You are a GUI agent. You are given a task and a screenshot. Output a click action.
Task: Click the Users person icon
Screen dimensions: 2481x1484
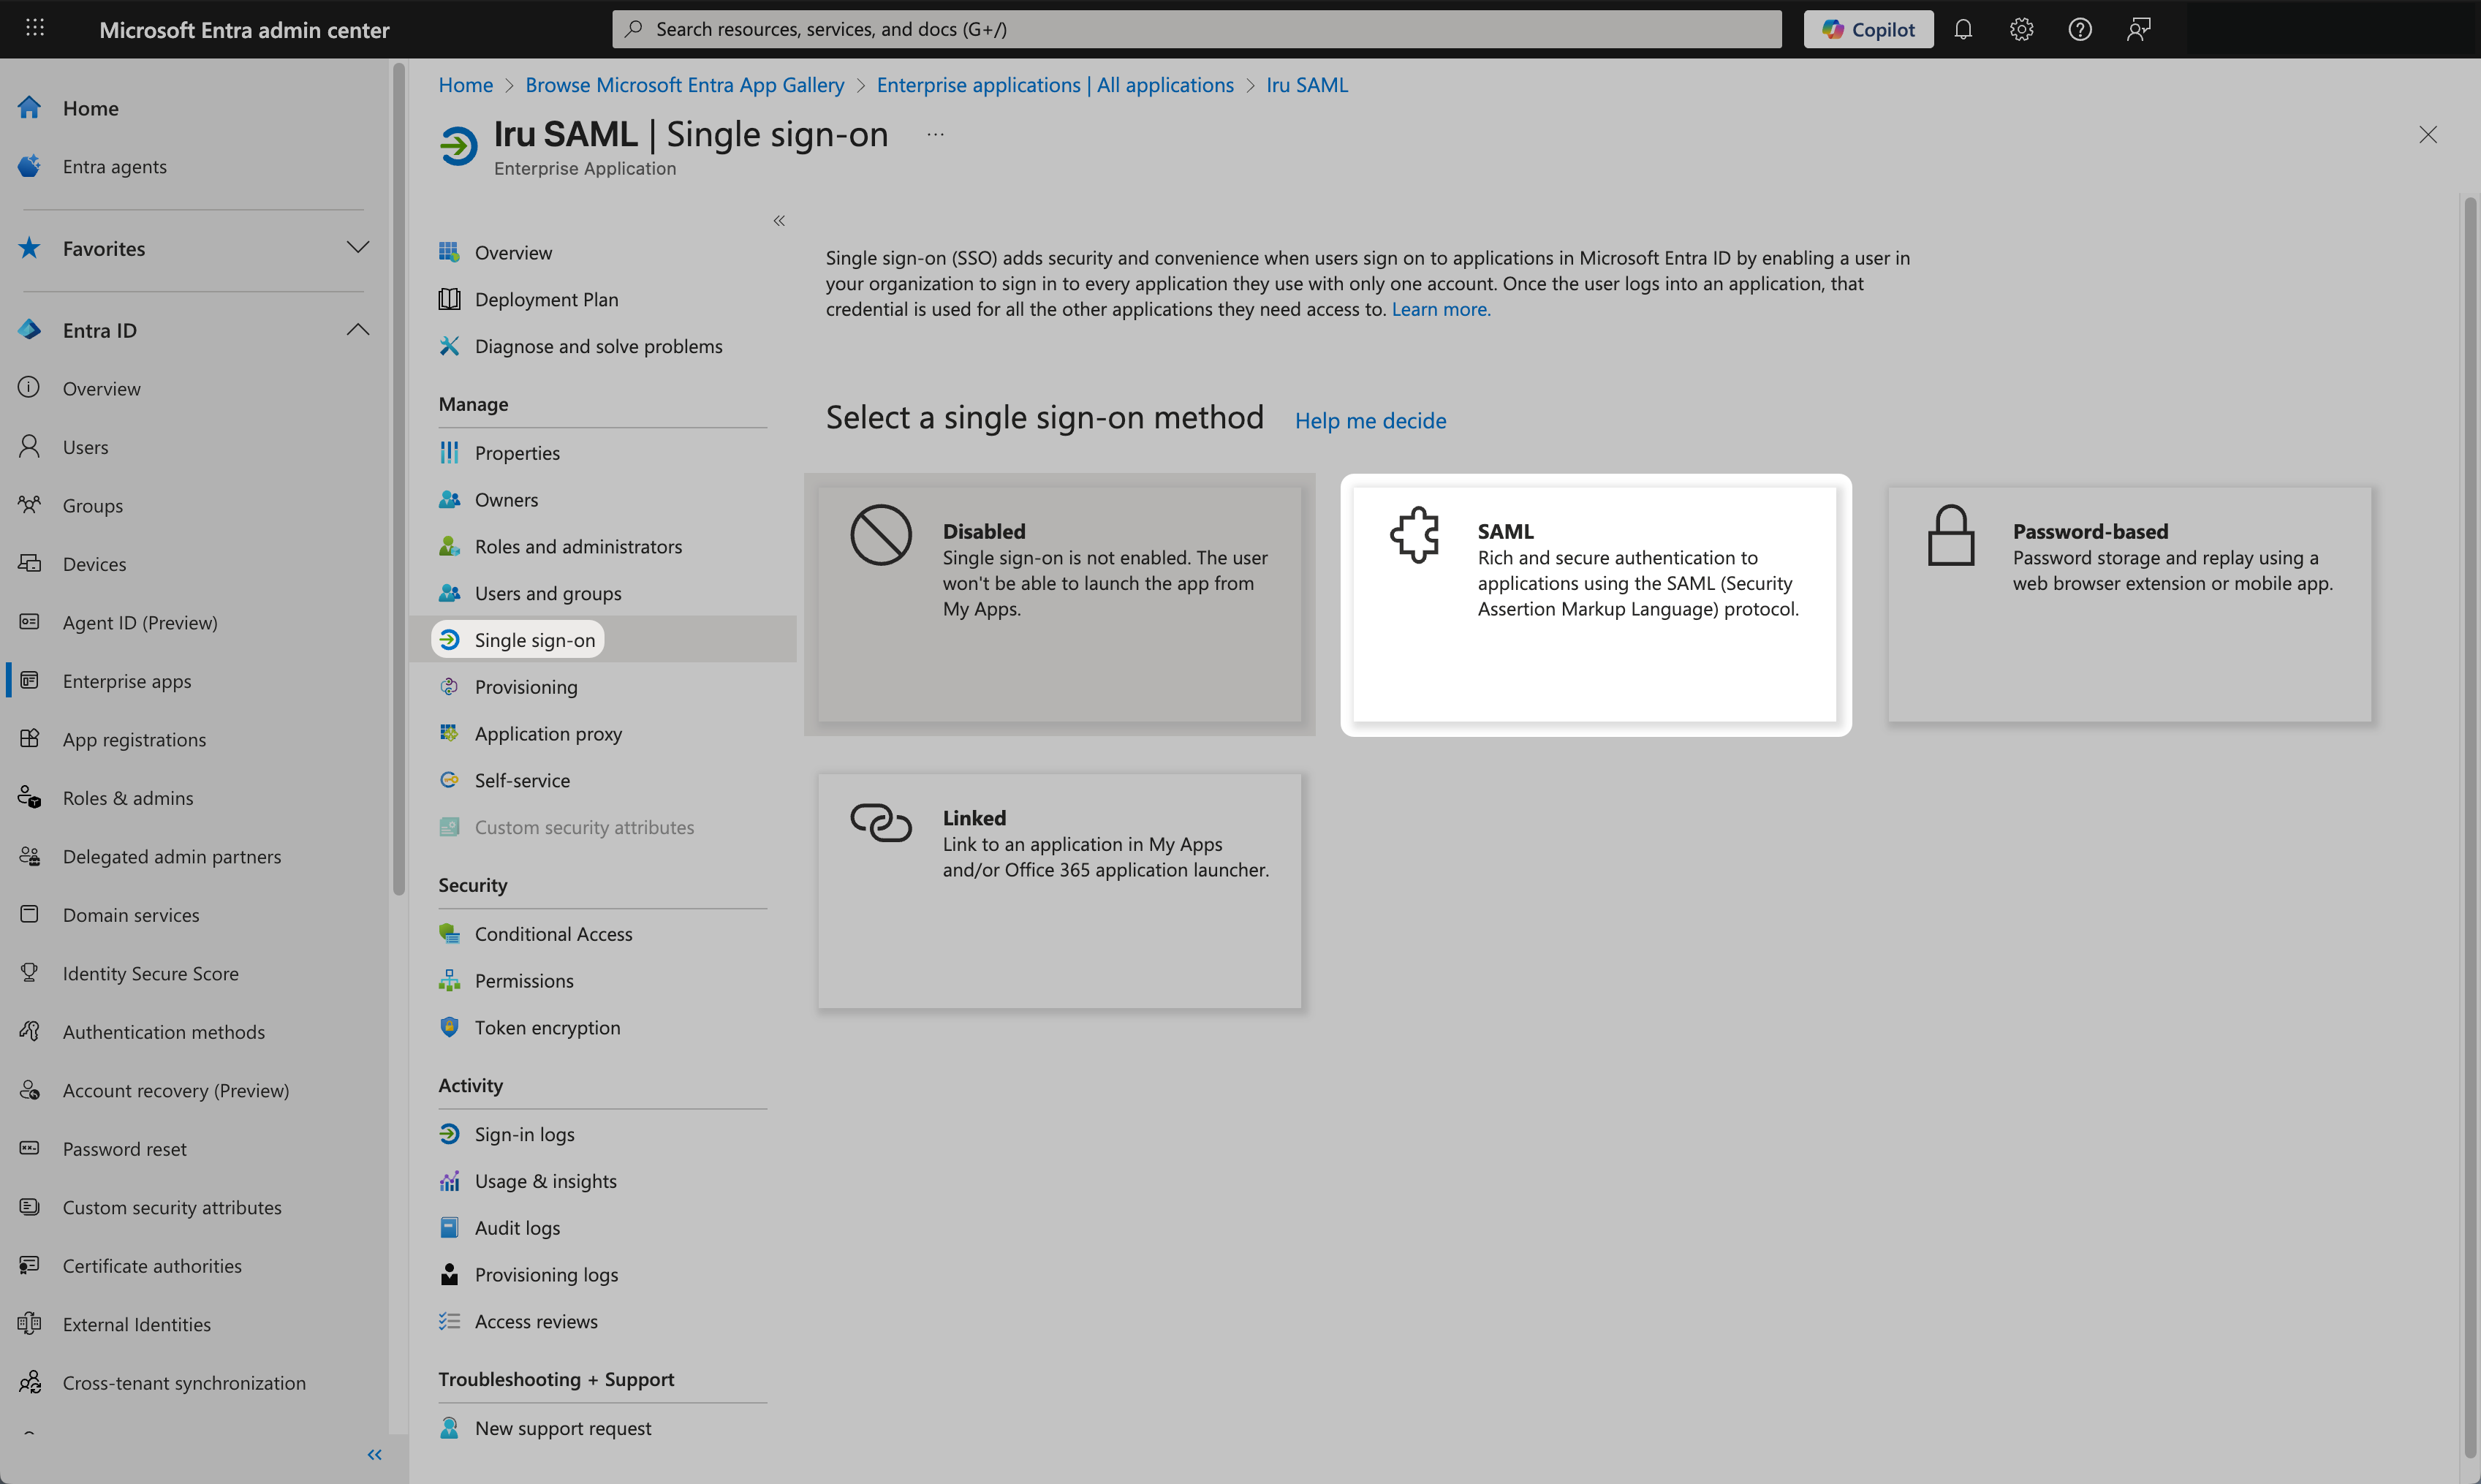[30, 446]
